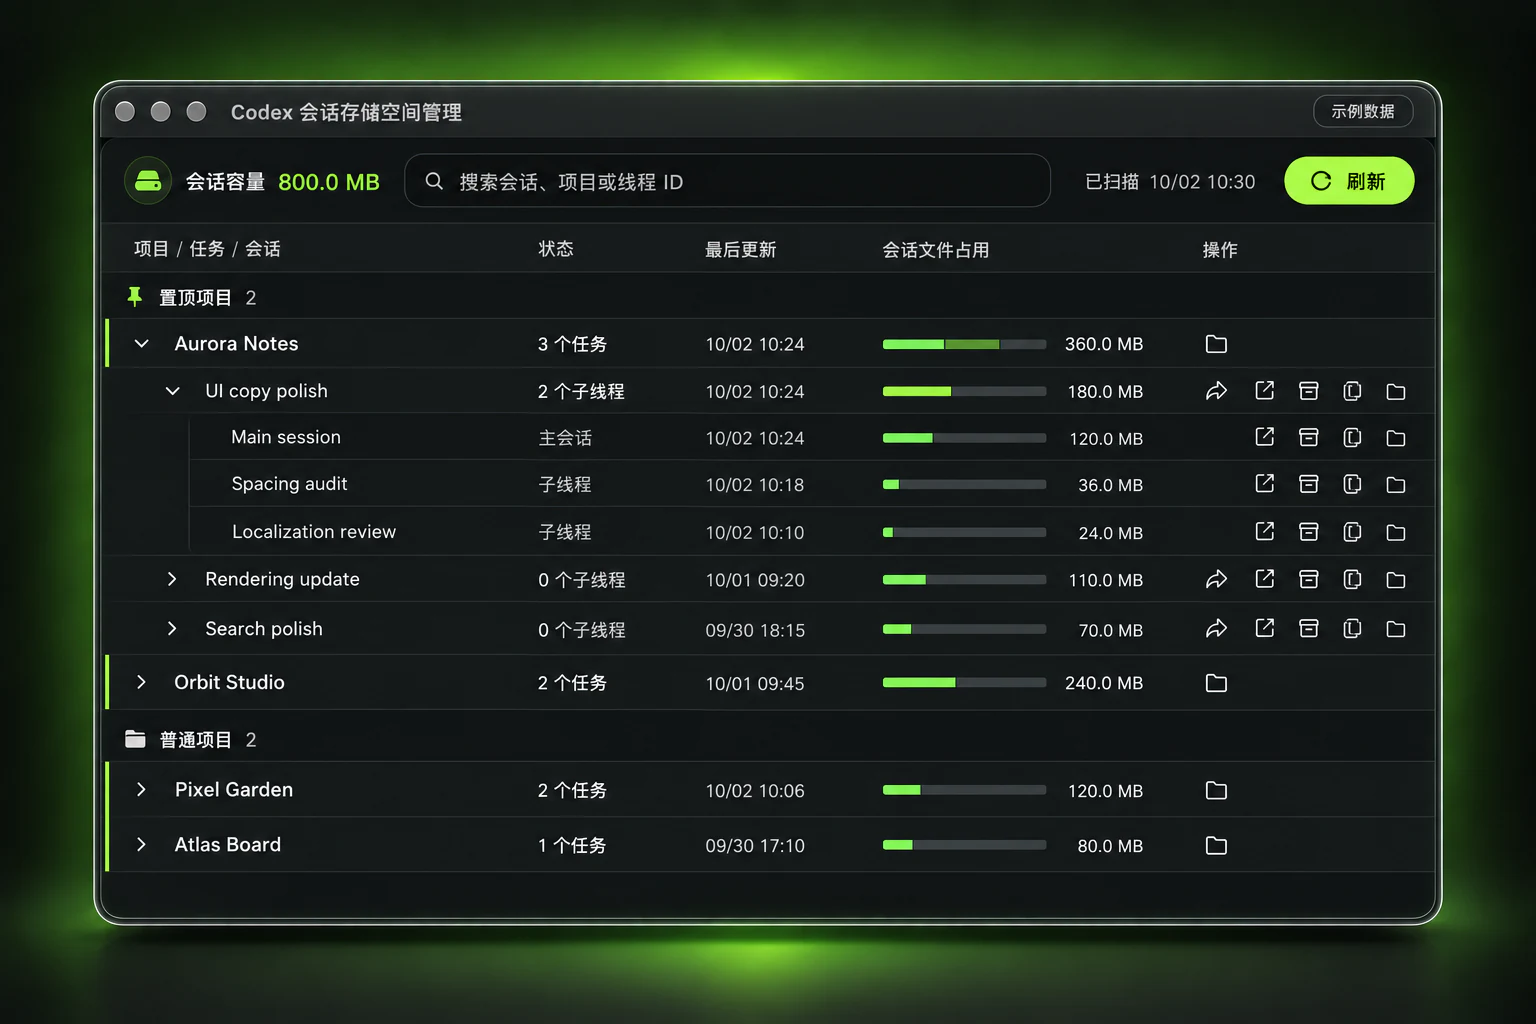Open the Localization review folder icon
This screenshot has height=1024, width=1536.
tap(1396, 532)
